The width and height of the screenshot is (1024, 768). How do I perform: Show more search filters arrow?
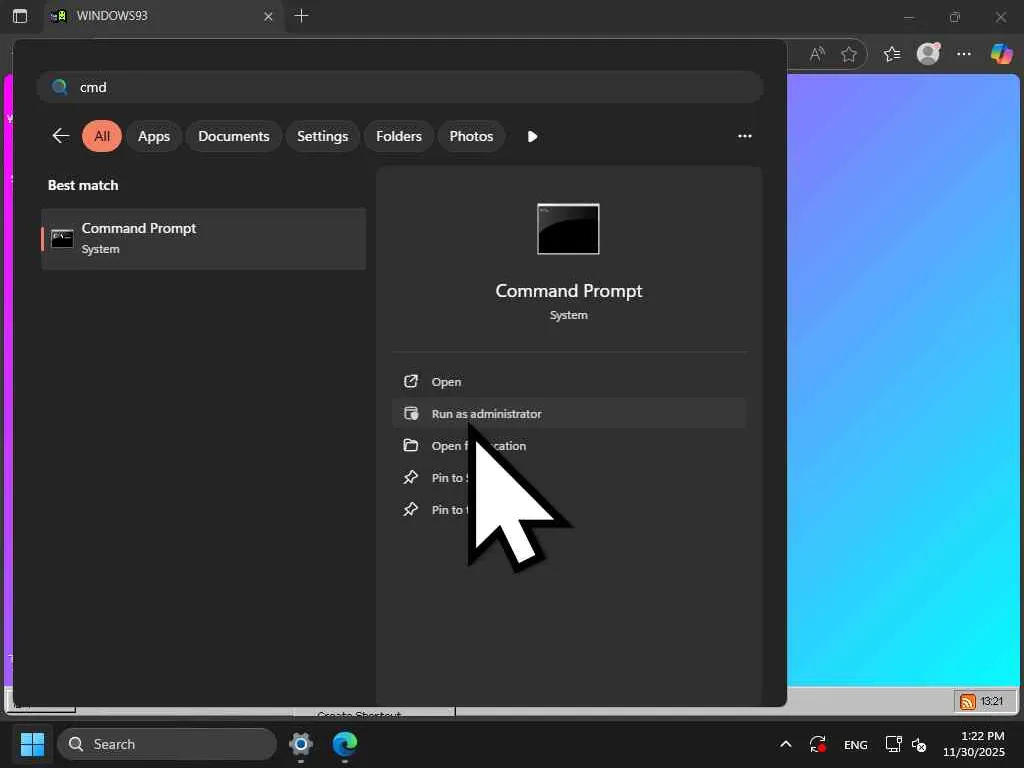pos(532,136)
